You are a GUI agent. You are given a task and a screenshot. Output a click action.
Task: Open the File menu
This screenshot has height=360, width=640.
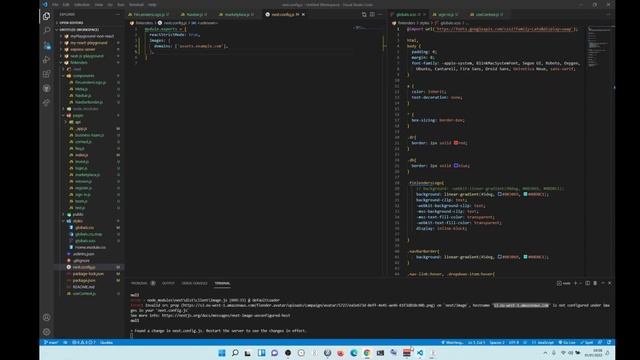[x=55, y=4]
